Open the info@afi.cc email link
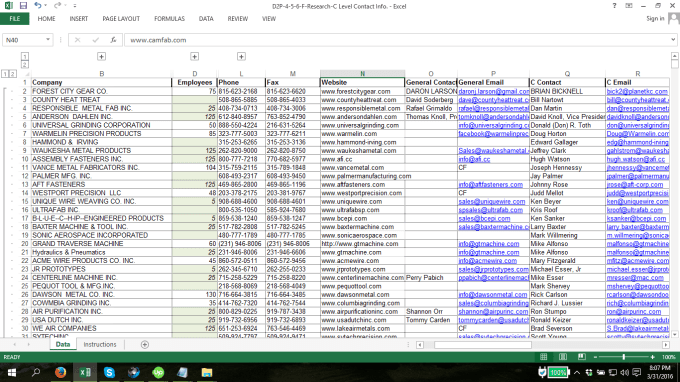The height and width of the screenshot is (382, 680). [474, 159]
